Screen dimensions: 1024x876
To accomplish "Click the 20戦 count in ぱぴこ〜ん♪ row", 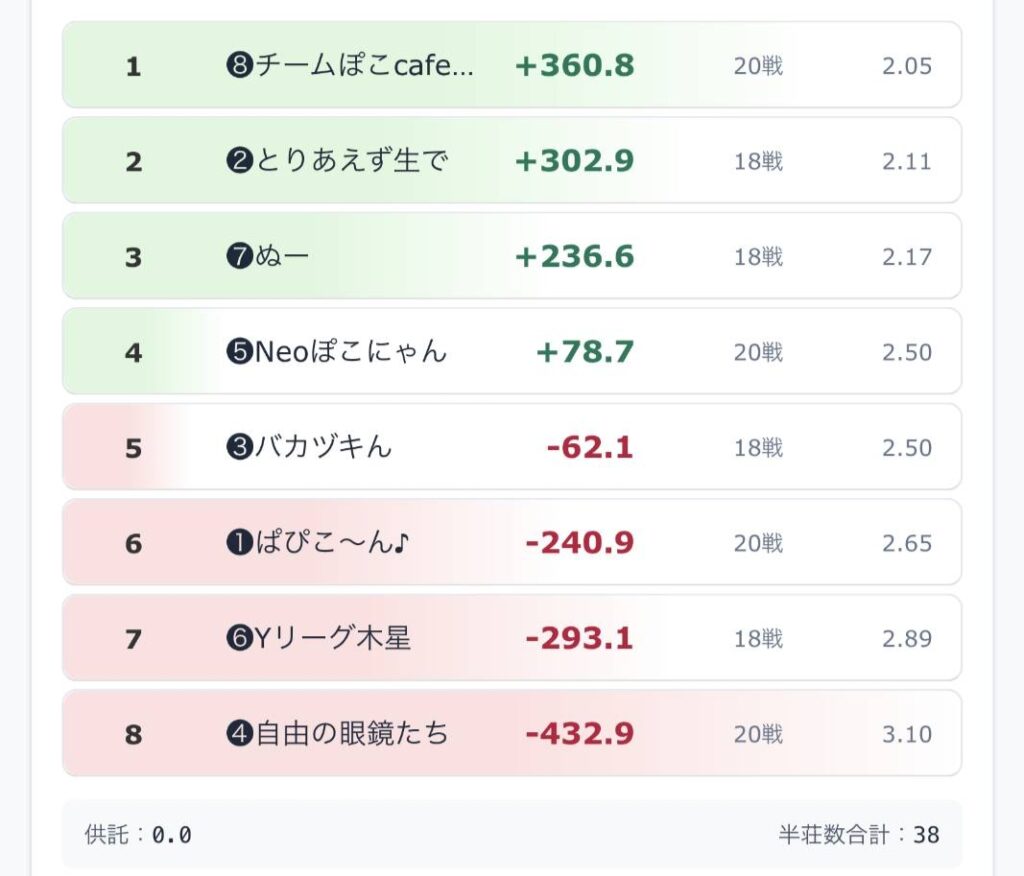I will (758, 543).
